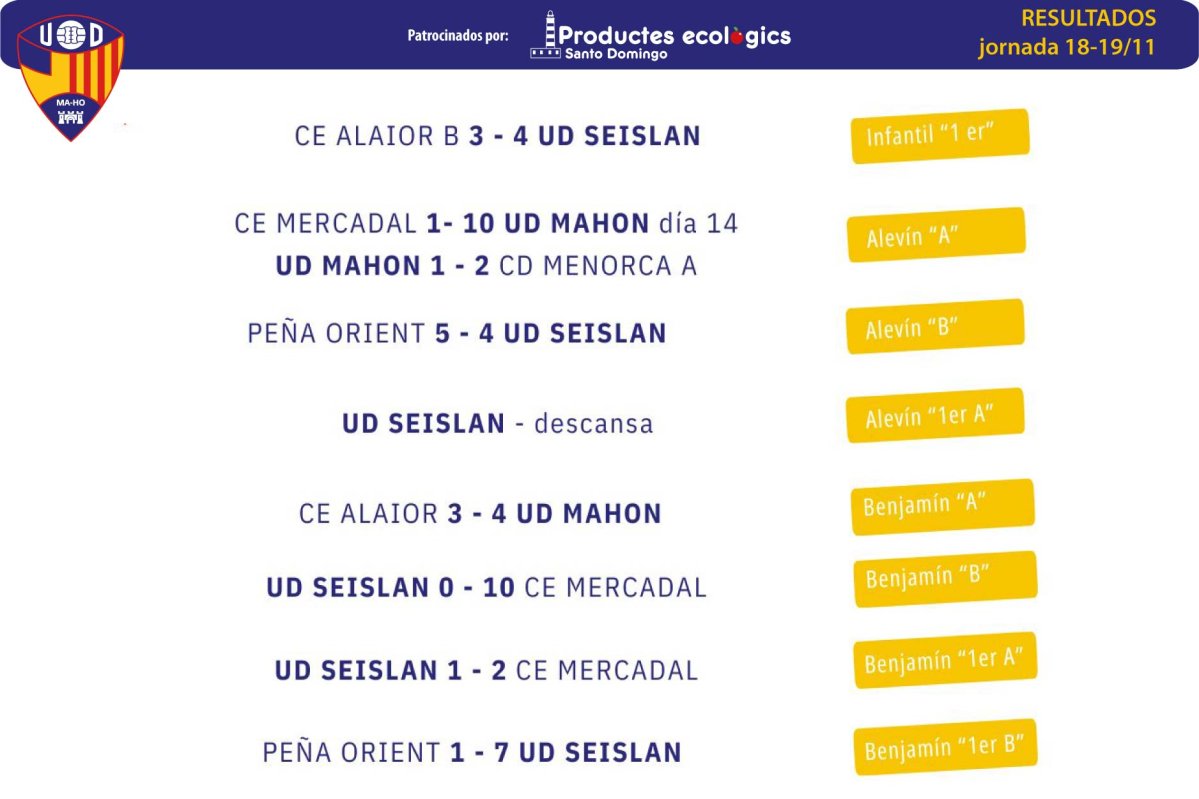Click the PEÑA ORIENT 5 - 4 UD SEISLAN result

457,333
